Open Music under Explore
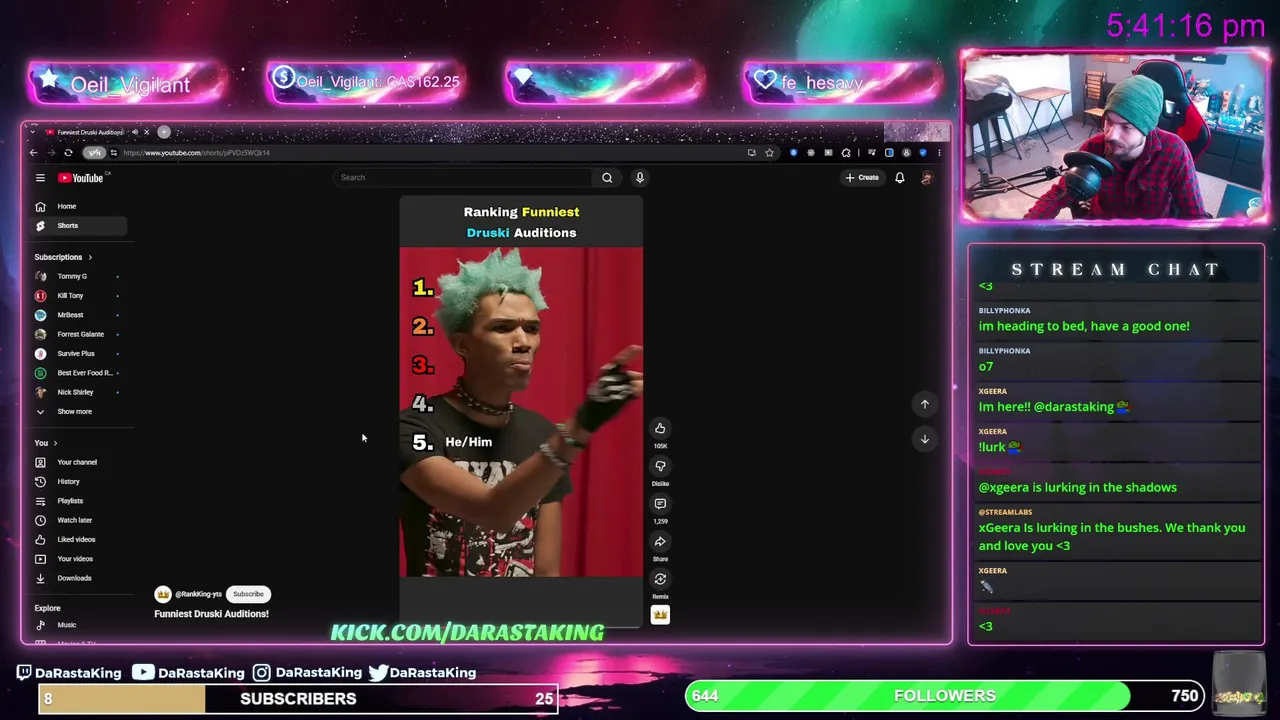This screenshot has width=1280, height=720. (79, 625)
